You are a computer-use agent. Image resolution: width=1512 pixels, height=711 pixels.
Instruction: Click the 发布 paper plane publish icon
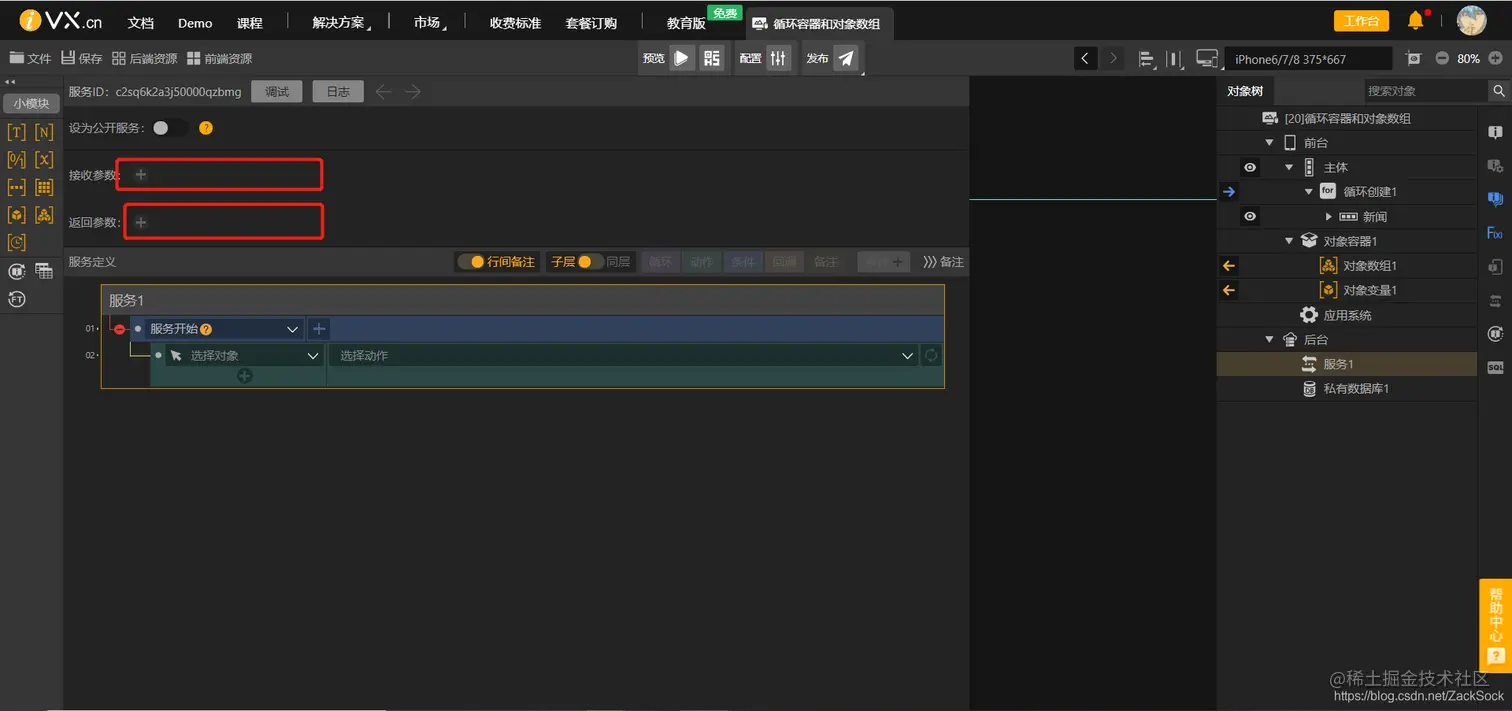tap(846, 58)
